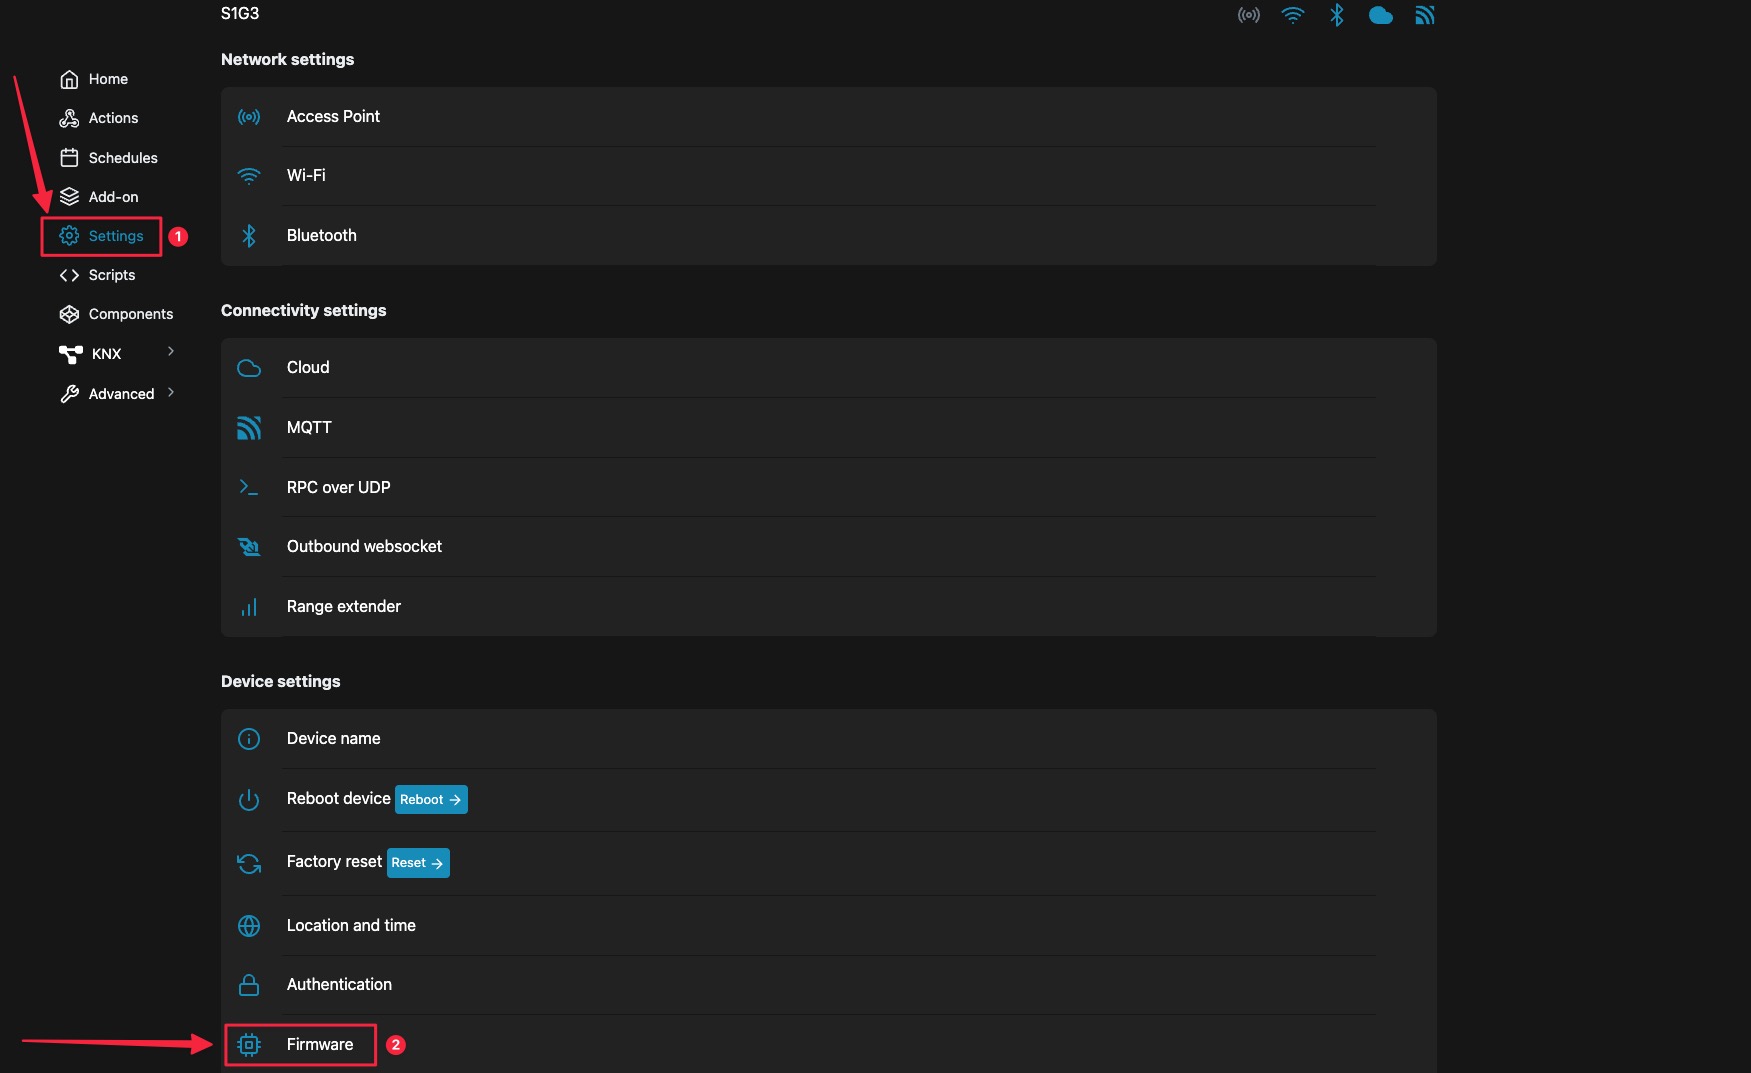The height and width of the screenshot is (1073, 1751).
Task: Open Schedules from the sidebar
Action: point(122,158)
